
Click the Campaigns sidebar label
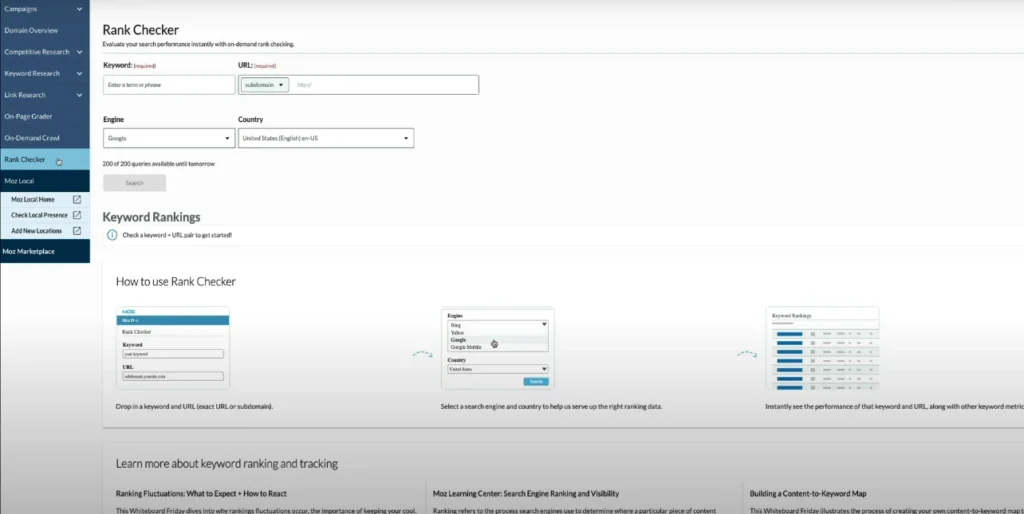pos(21,9)
